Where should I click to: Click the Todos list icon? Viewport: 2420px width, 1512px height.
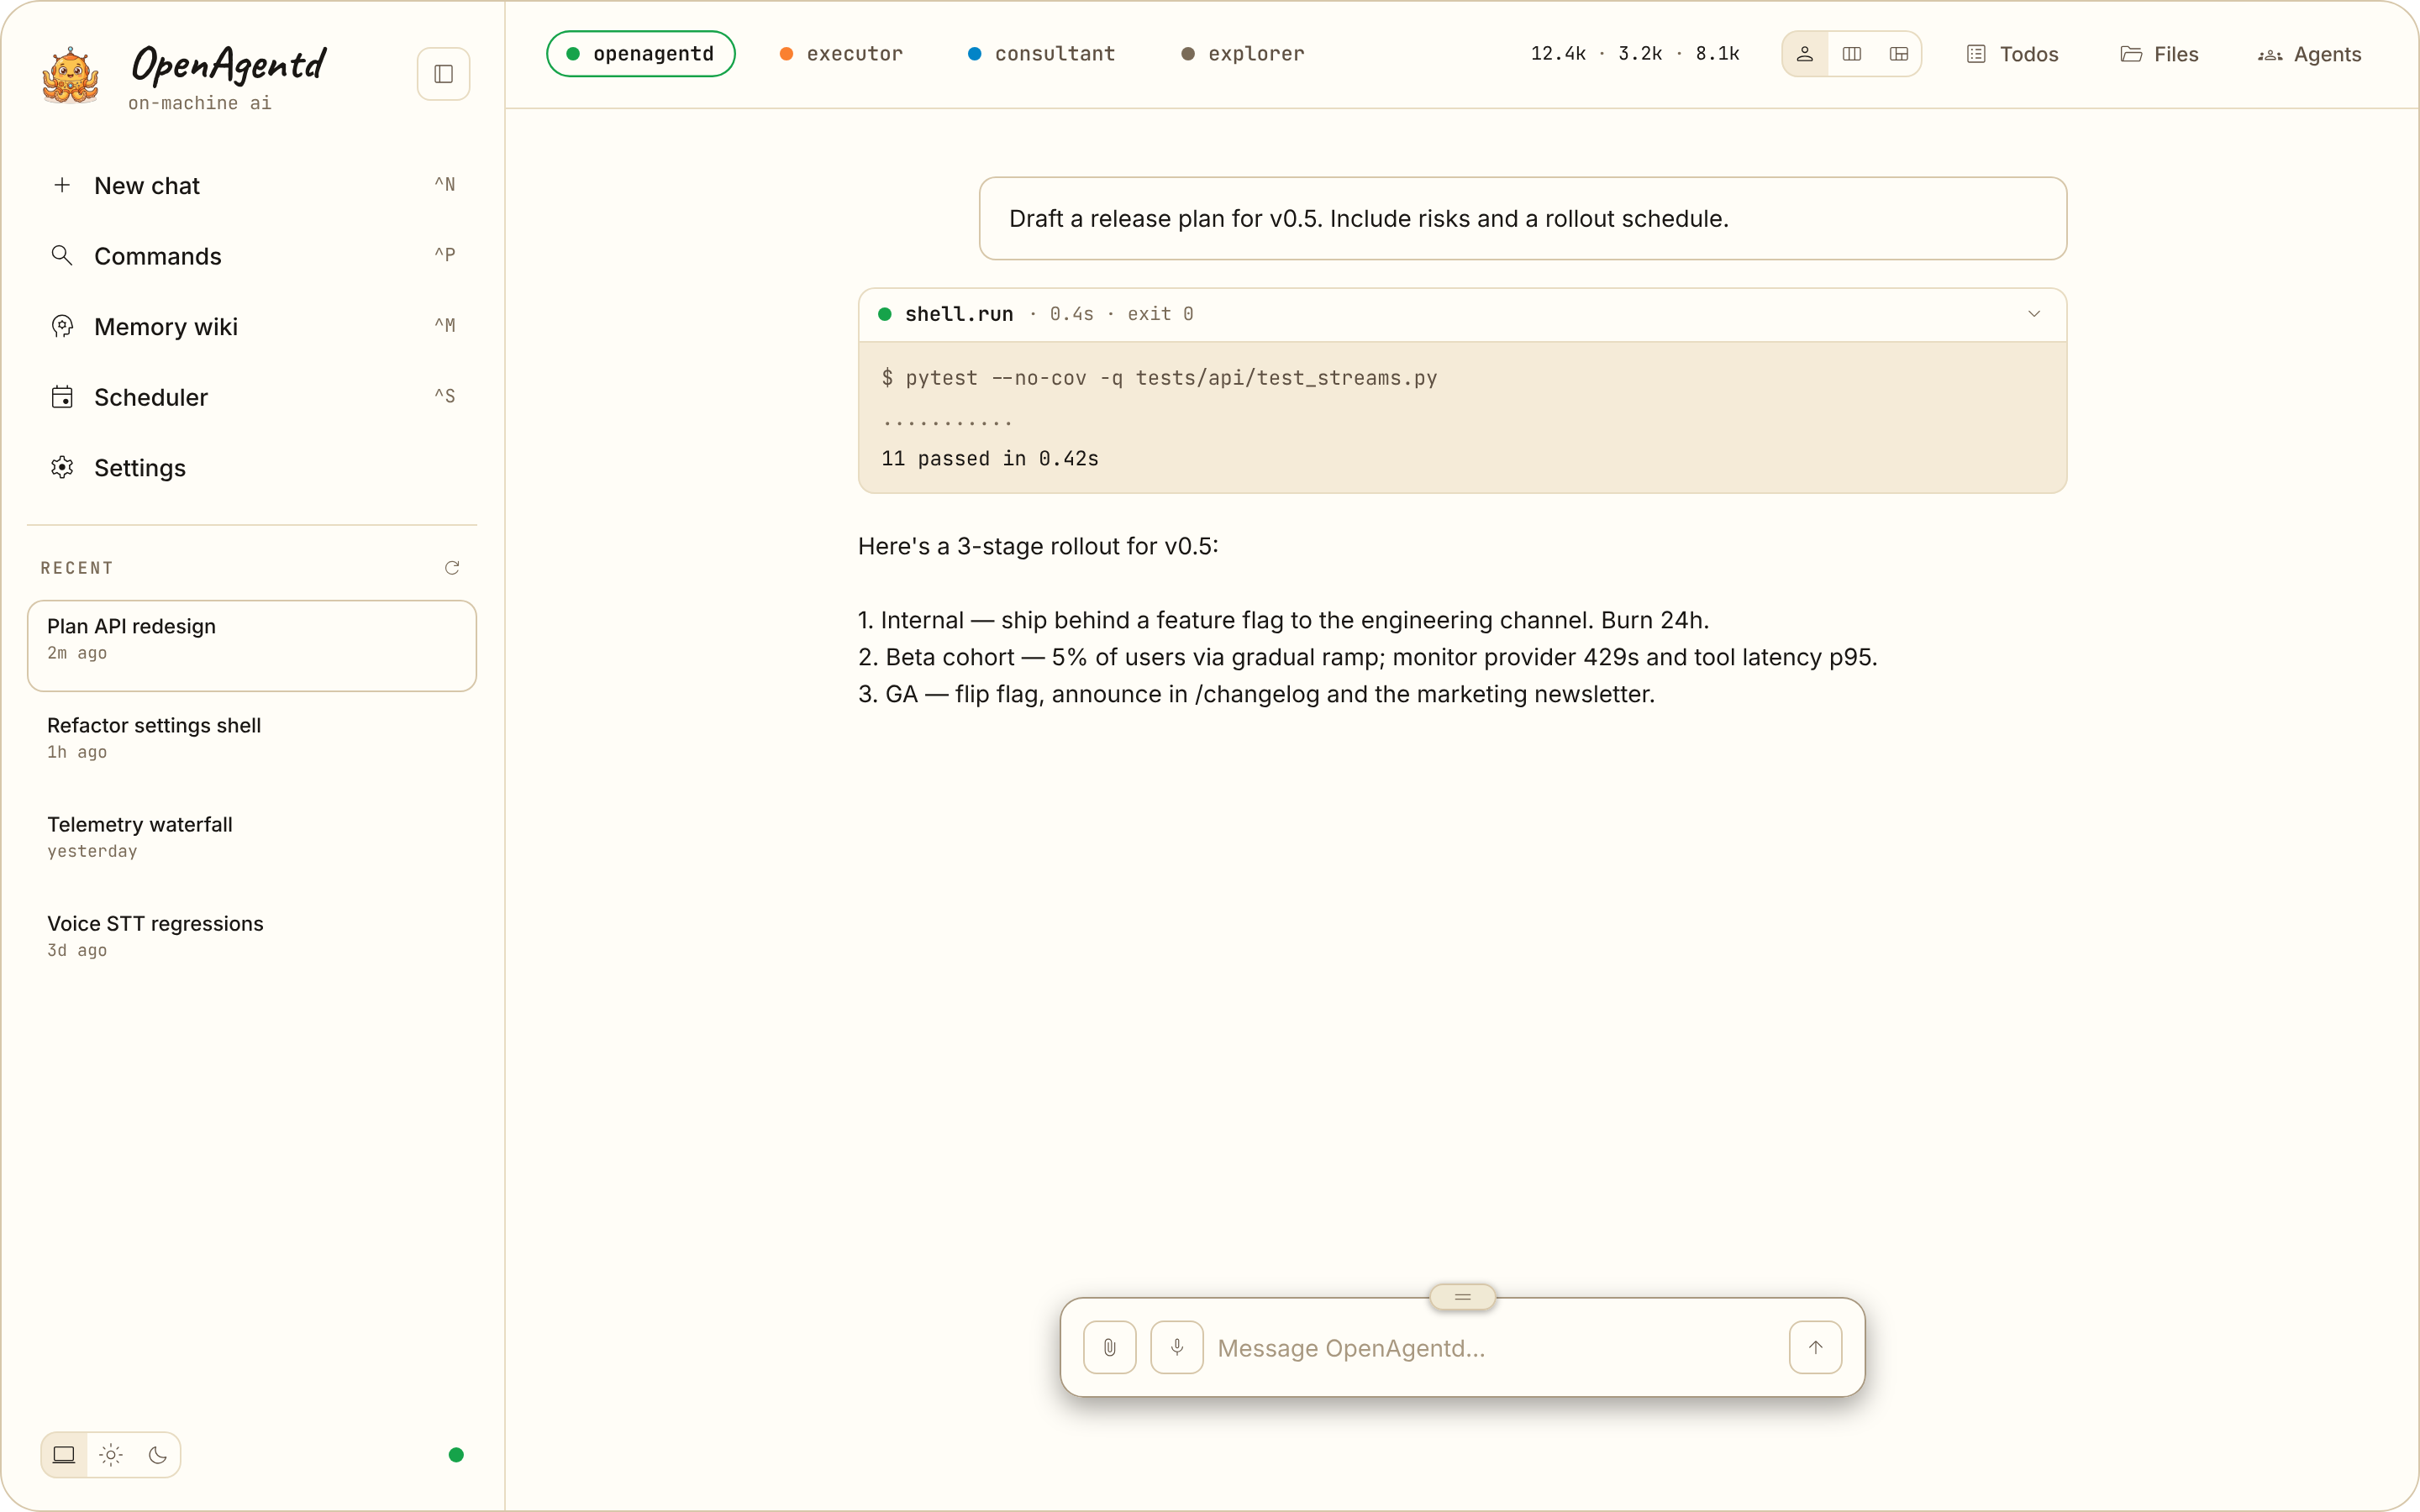click(1976, 54)
